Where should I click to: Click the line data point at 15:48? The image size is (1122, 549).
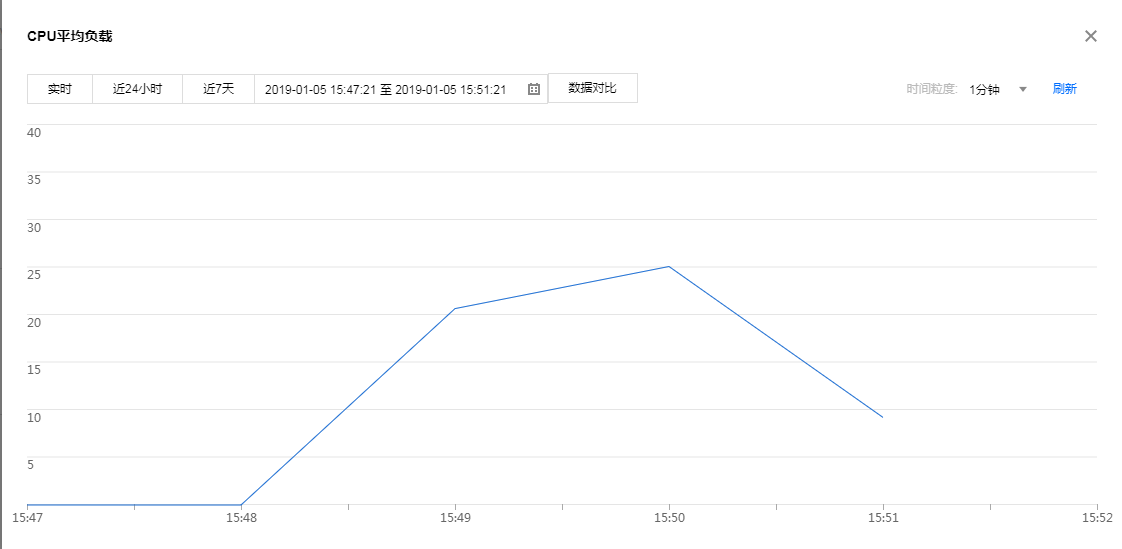point(241,504)
